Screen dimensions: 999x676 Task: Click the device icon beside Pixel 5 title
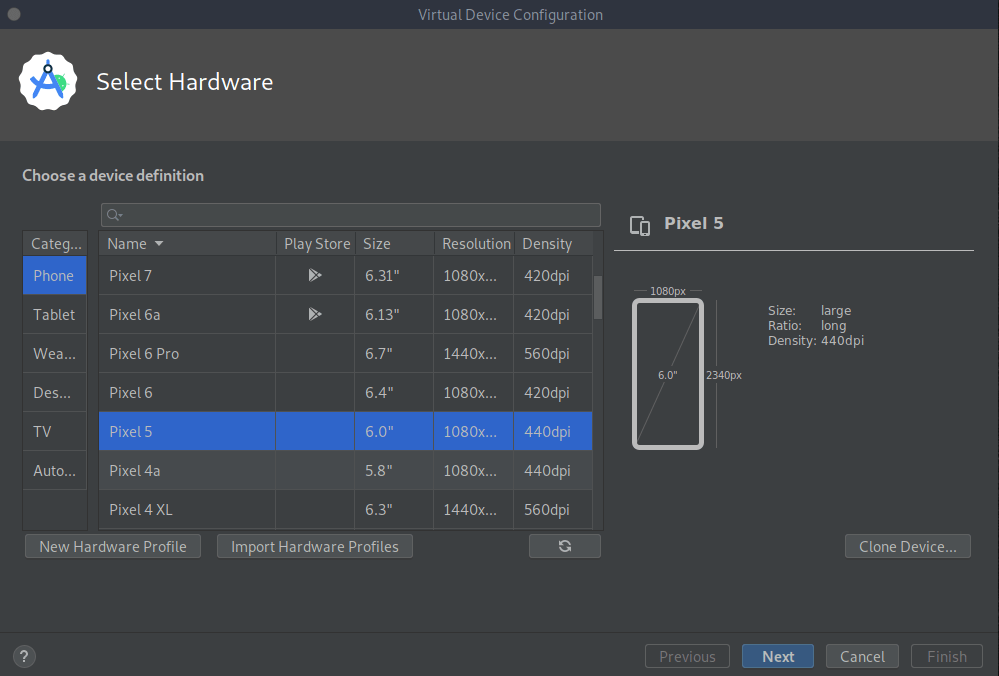(x=640, y=226)
